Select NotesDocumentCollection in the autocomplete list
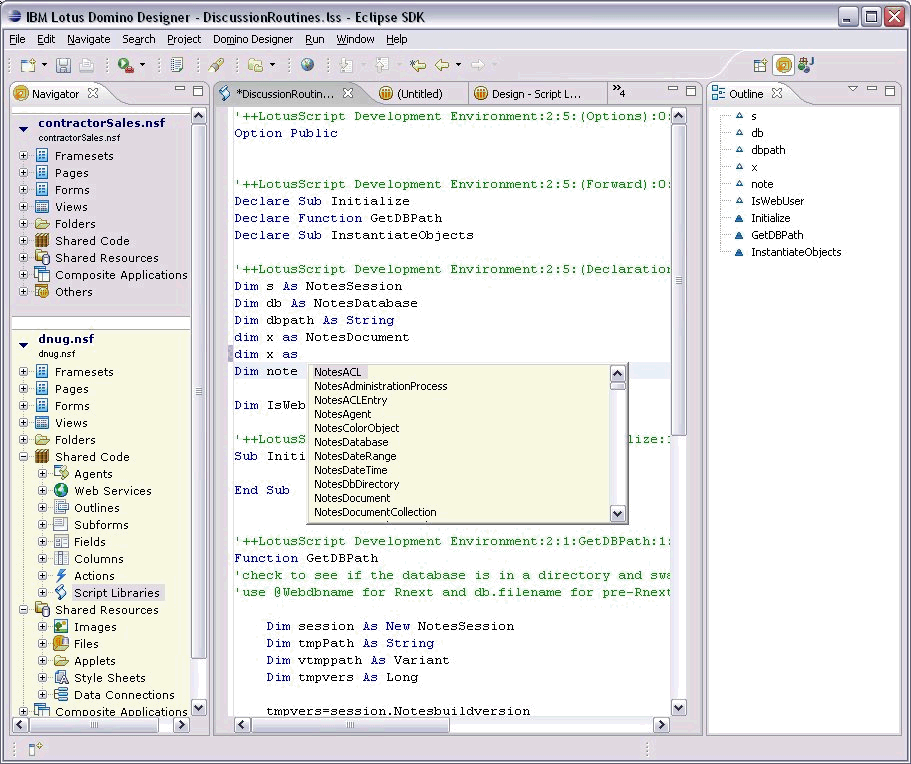 [x=375, y=512]
